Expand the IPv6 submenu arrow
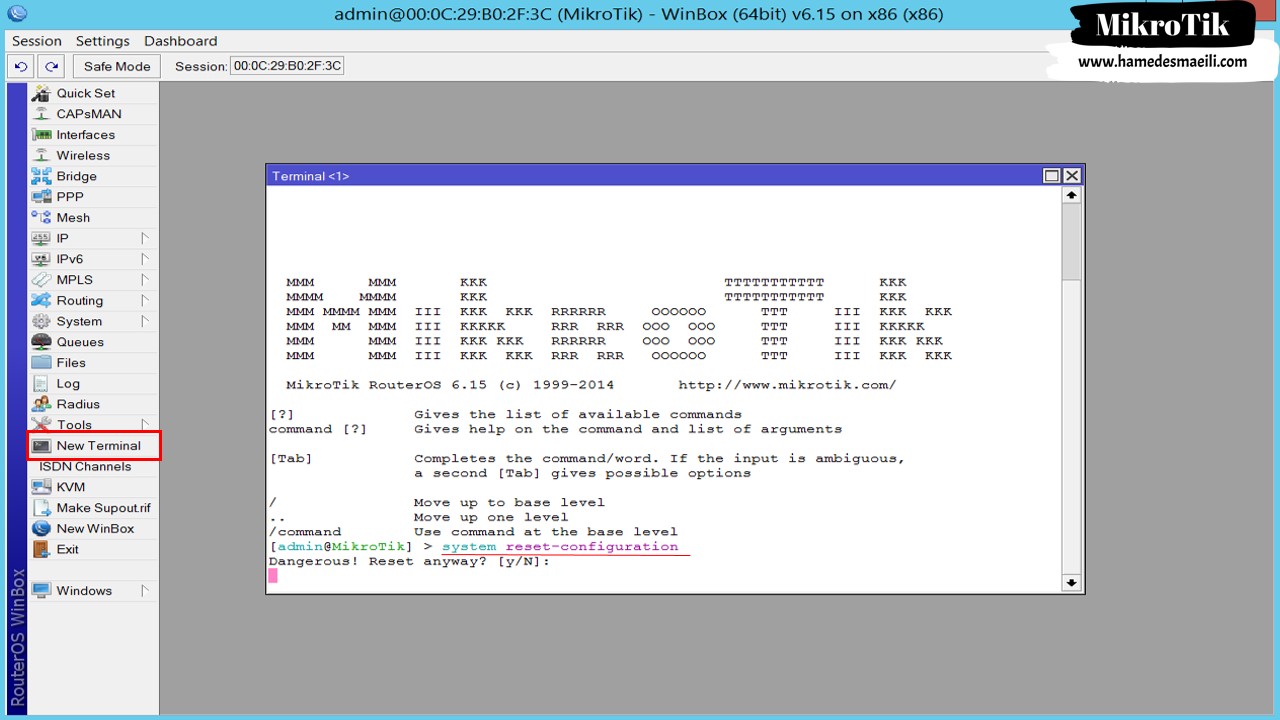 pos(144,259)
